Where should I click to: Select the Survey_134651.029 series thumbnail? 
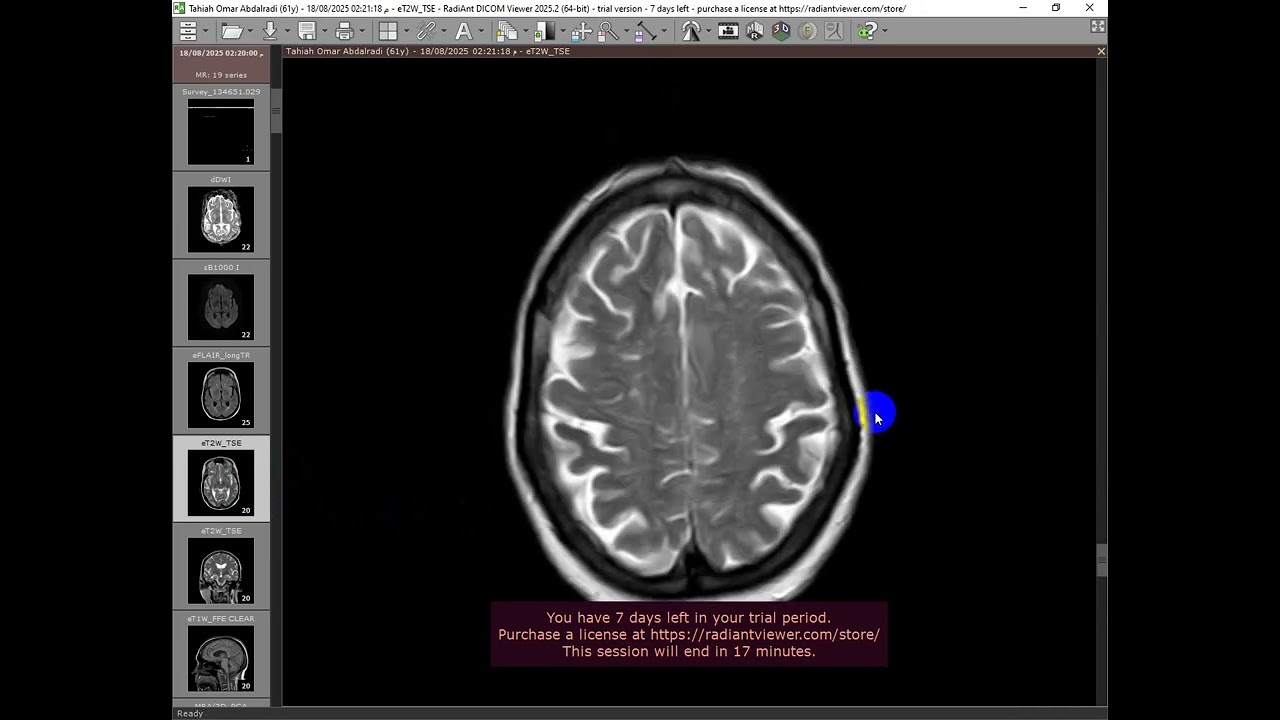click(221, 132)
